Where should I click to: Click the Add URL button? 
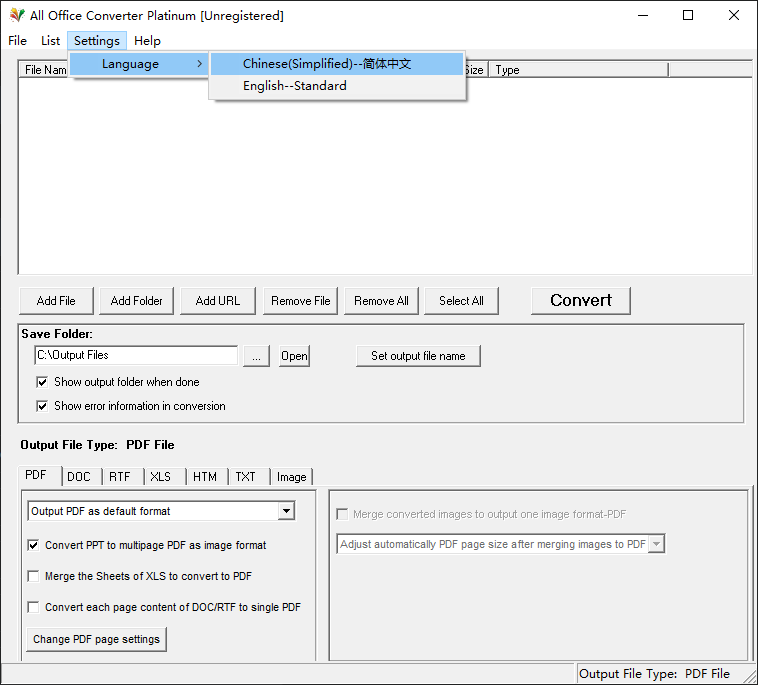click(218, 301)
